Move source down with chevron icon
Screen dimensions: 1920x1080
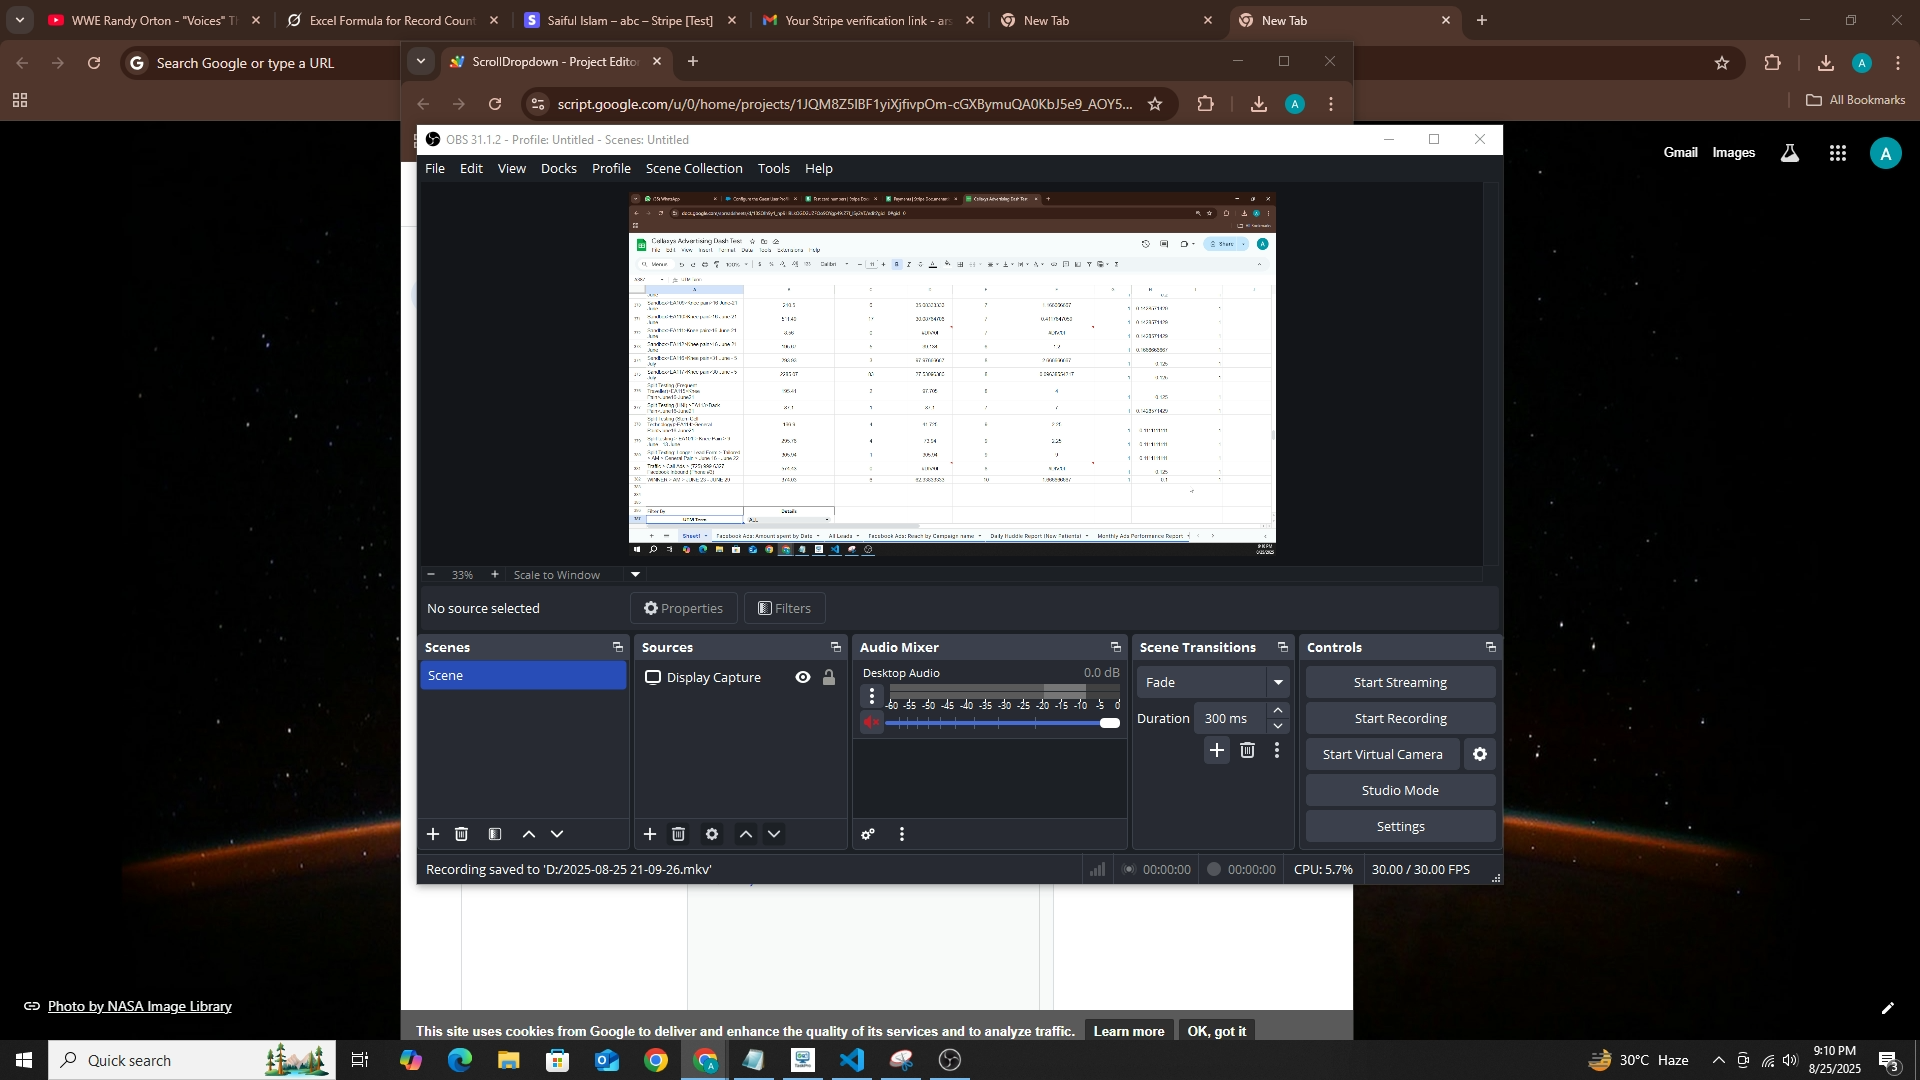(774, 834)
